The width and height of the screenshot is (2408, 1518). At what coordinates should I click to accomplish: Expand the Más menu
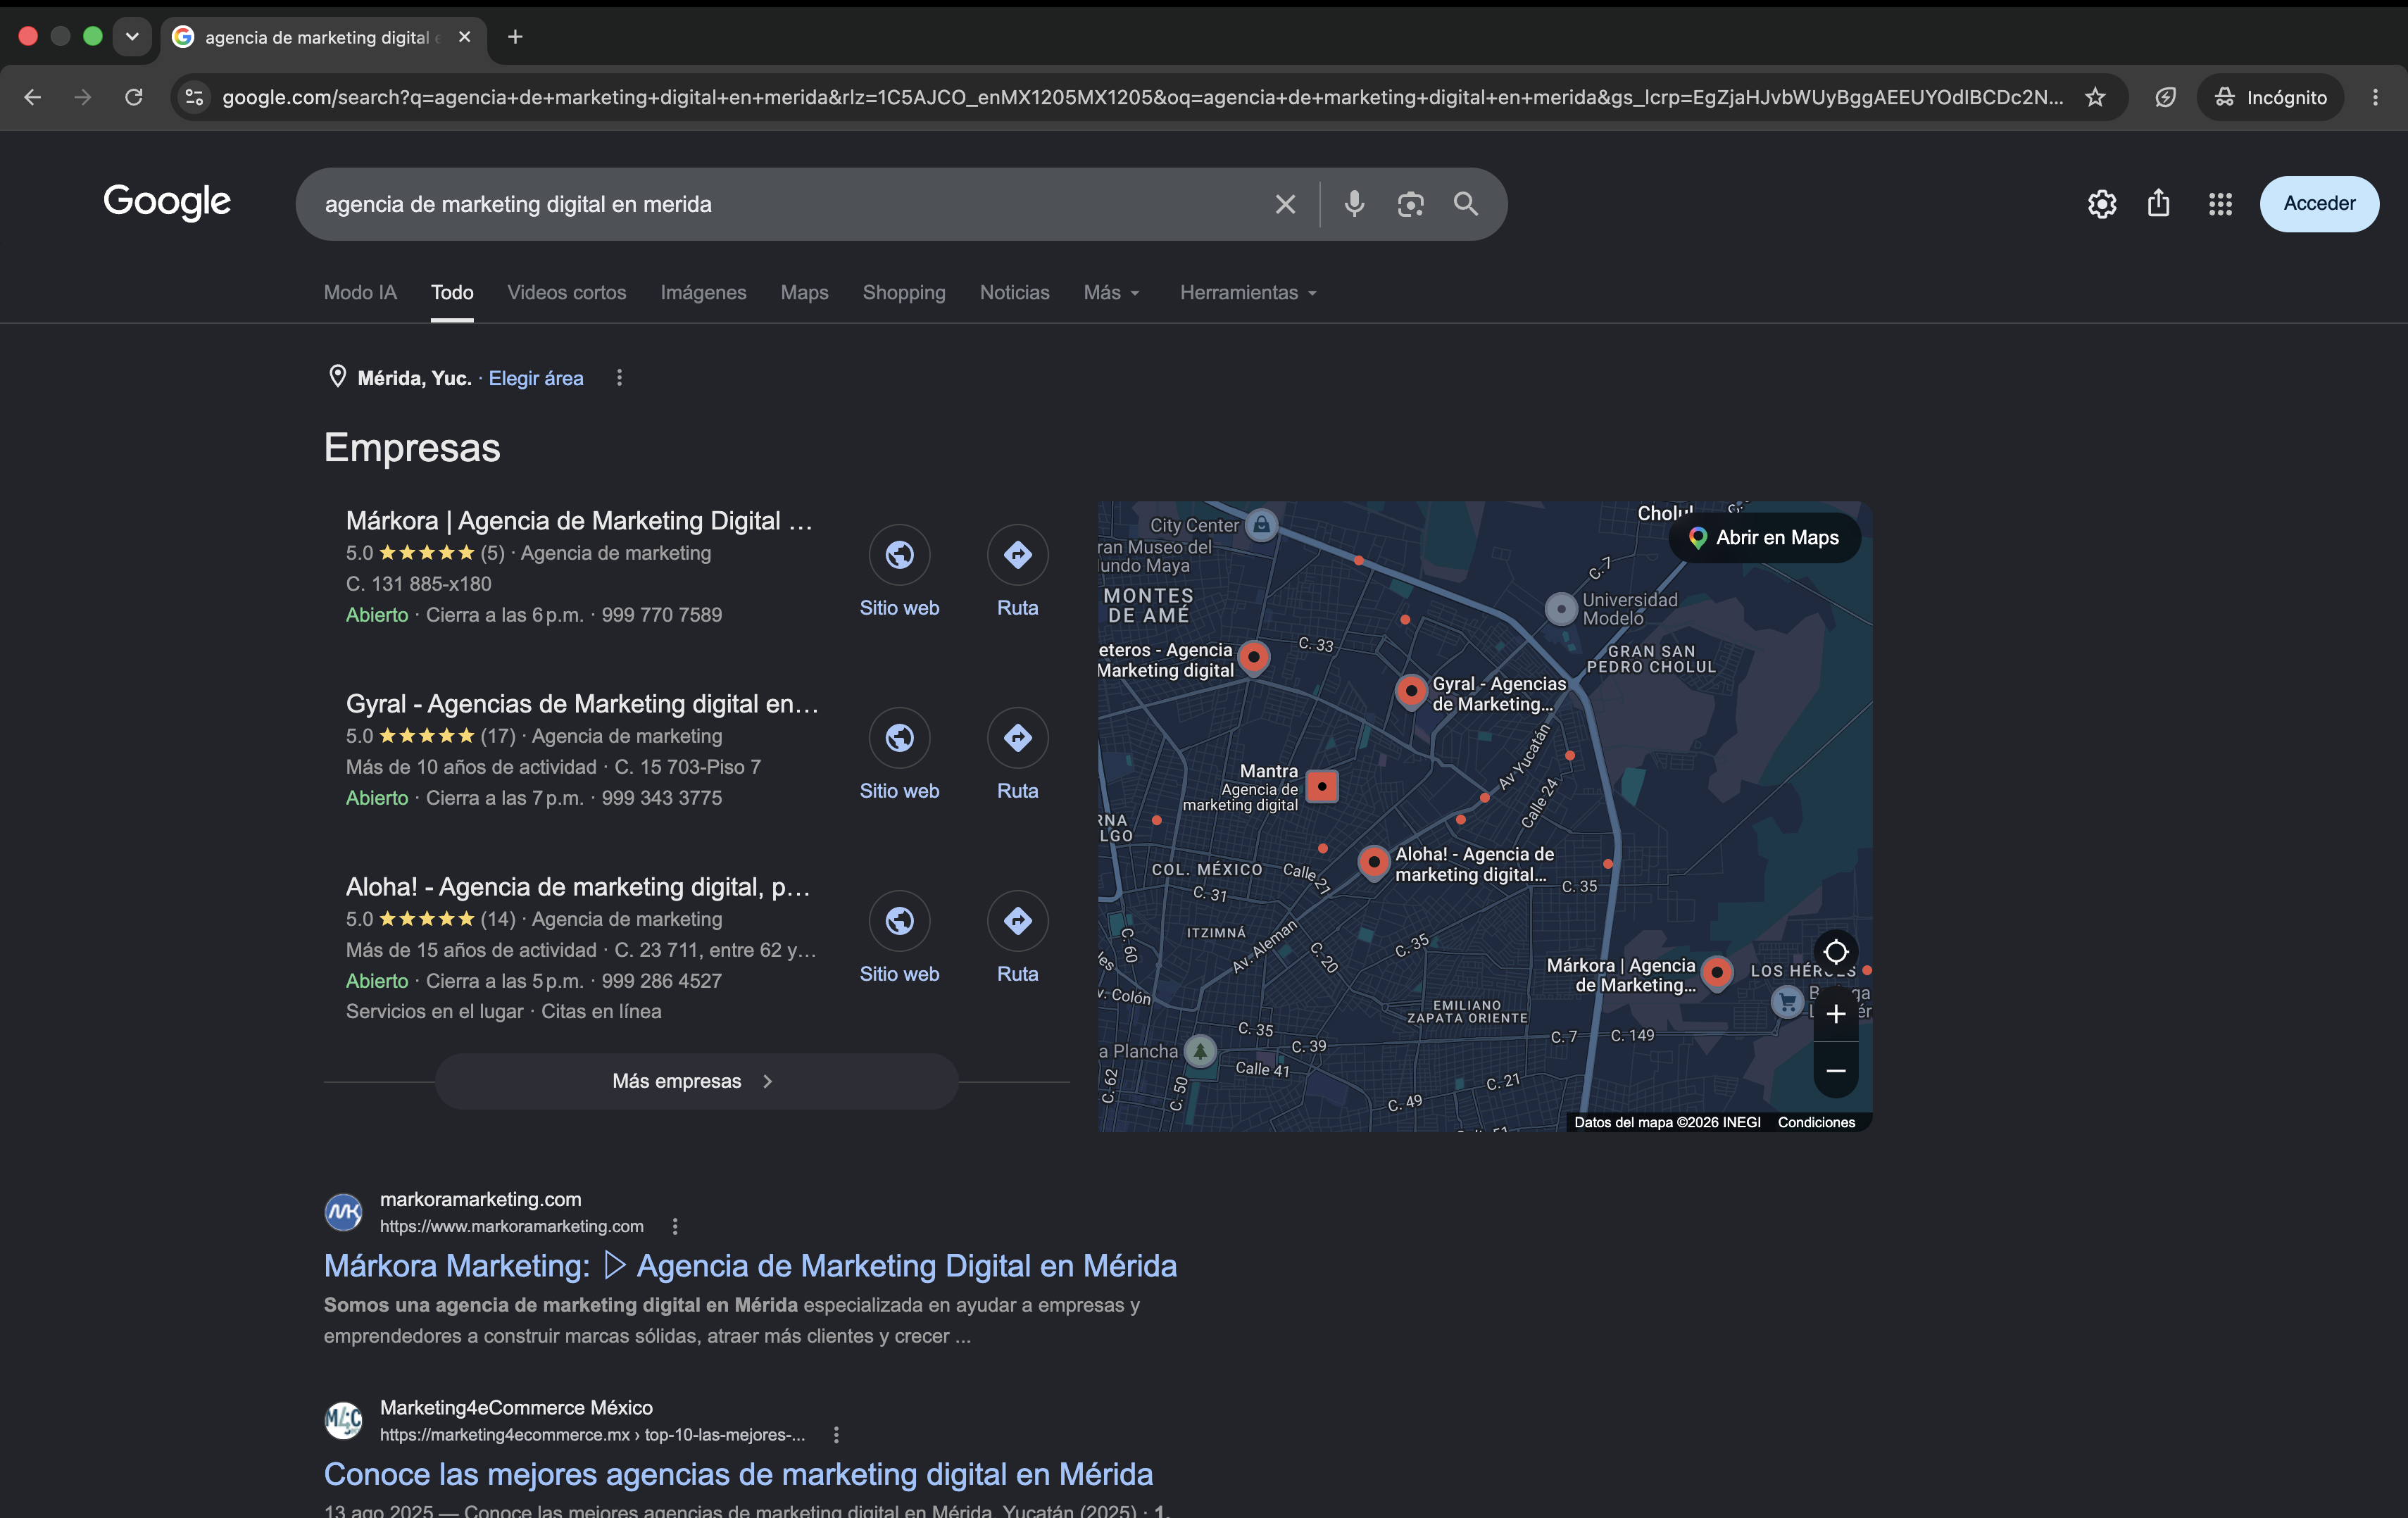[x=1111, y=293]
